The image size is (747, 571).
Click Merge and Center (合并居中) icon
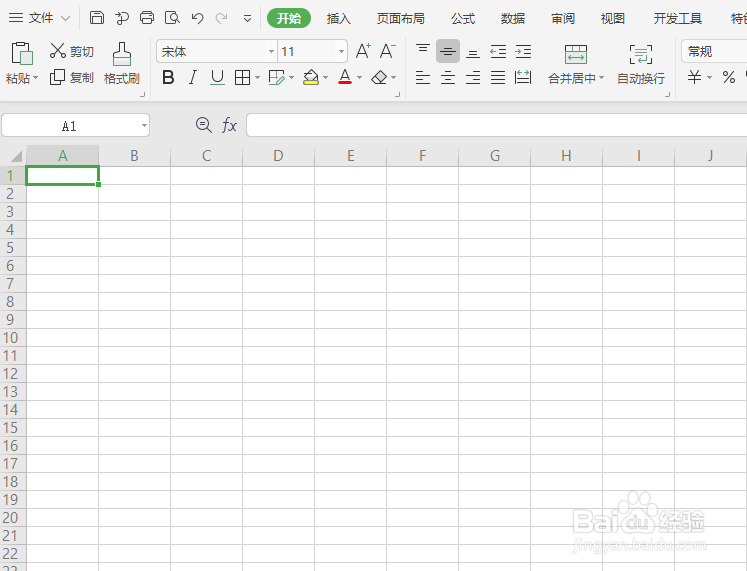click(x=575, y=54)
